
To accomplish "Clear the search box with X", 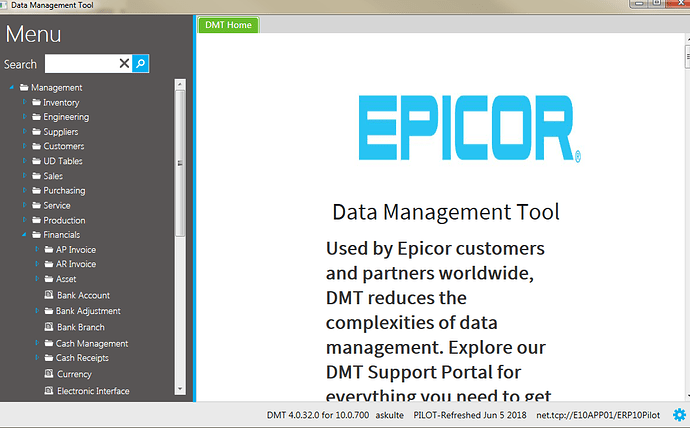I will coord(124,63).
